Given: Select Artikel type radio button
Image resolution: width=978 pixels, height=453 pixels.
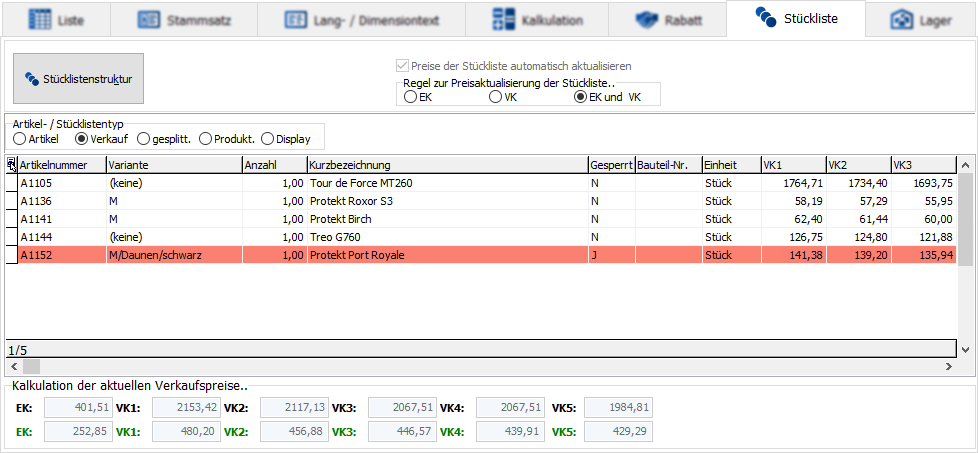Looking at the screenshot, I should coord(19,139).
